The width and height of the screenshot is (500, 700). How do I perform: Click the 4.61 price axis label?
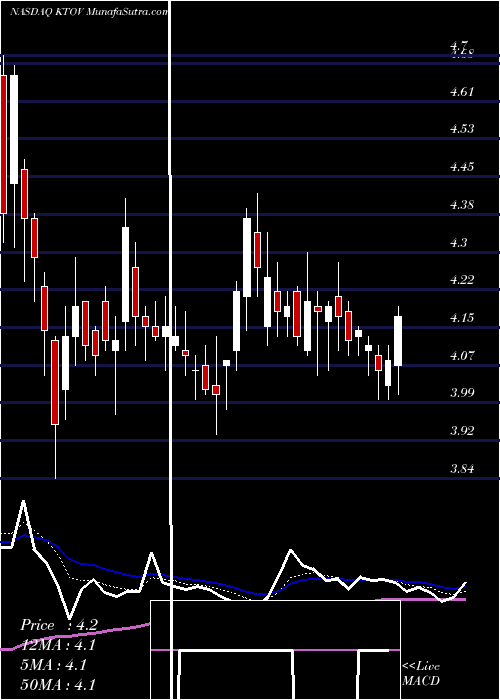tap(462, 92)
